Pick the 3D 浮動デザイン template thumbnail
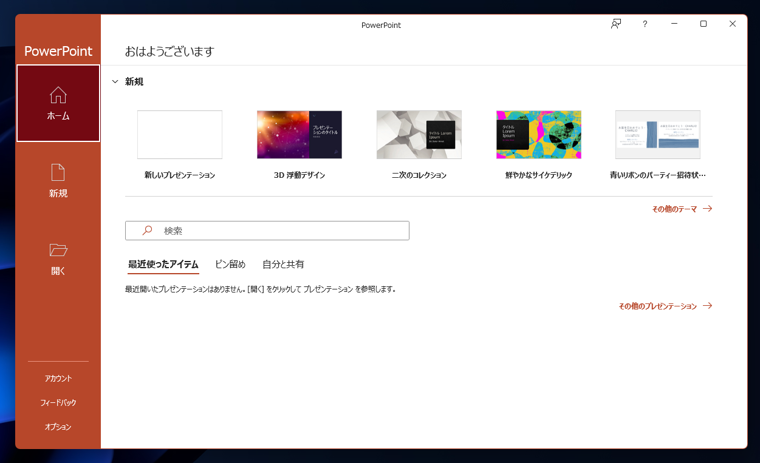The width and height of the screenshot is (760, 463). (300, 134)
